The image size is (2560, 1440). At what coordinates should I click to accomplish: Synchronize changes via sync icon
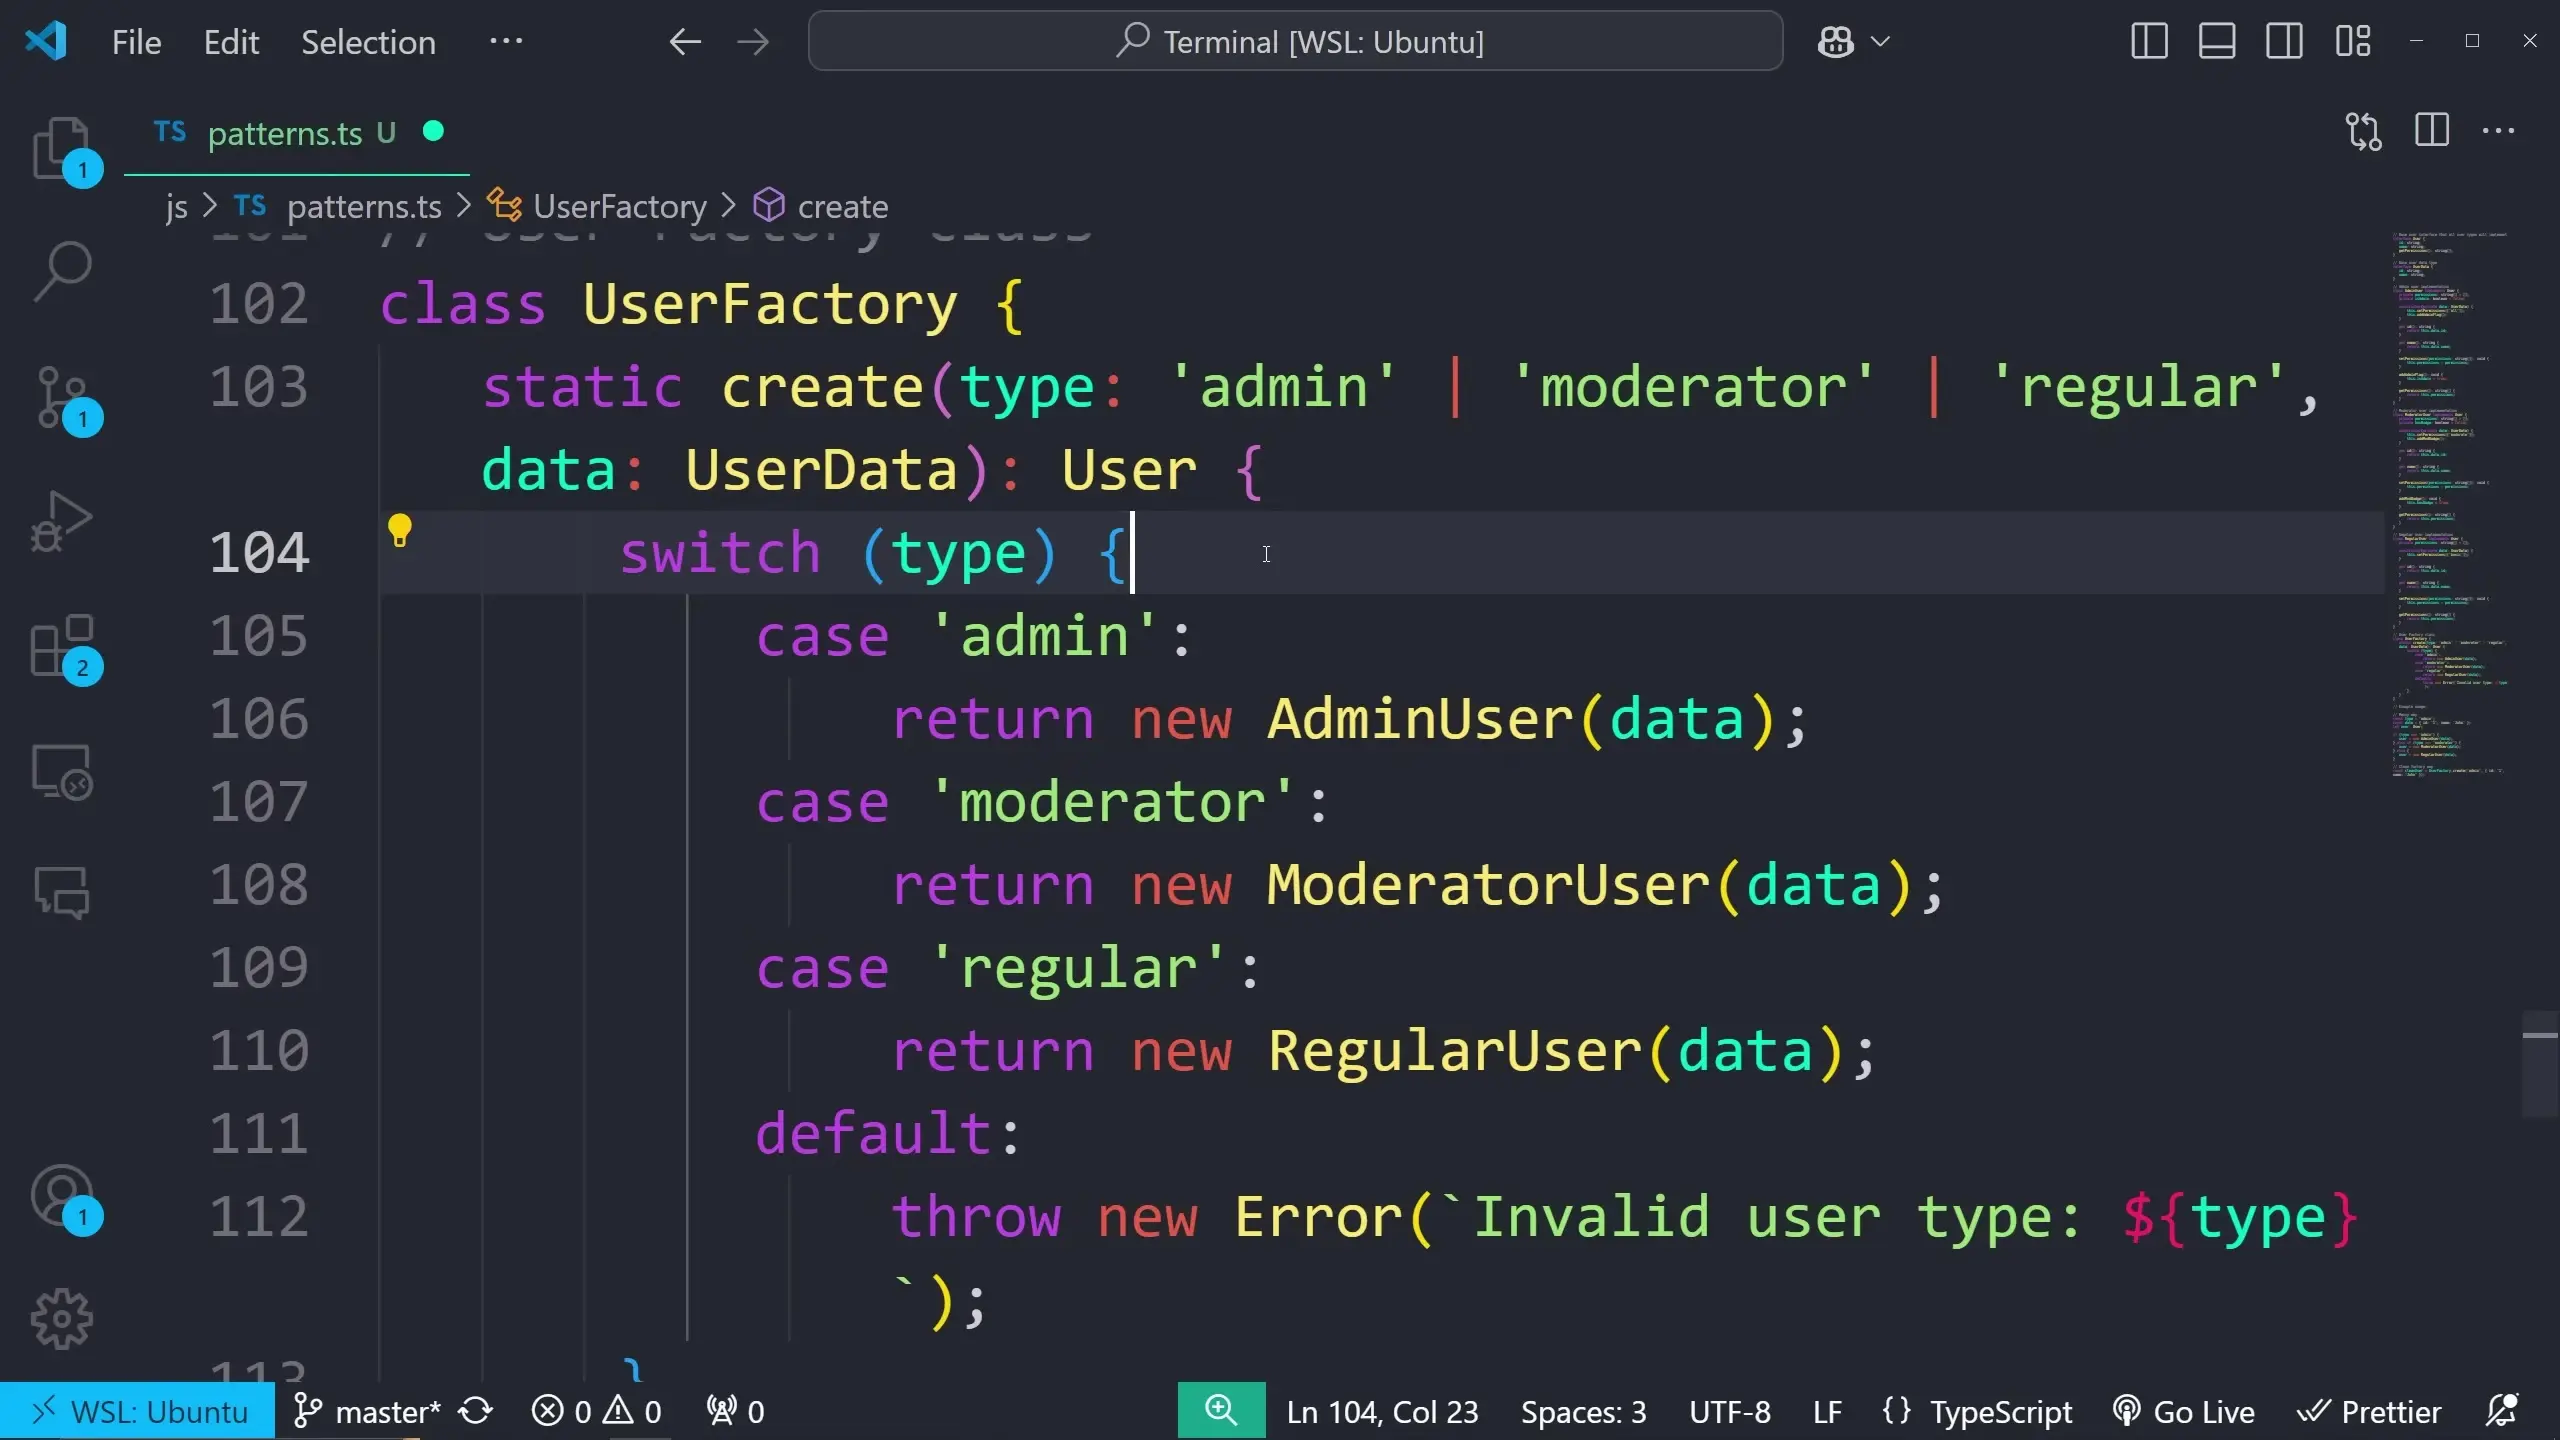[x=476, y=1412]
